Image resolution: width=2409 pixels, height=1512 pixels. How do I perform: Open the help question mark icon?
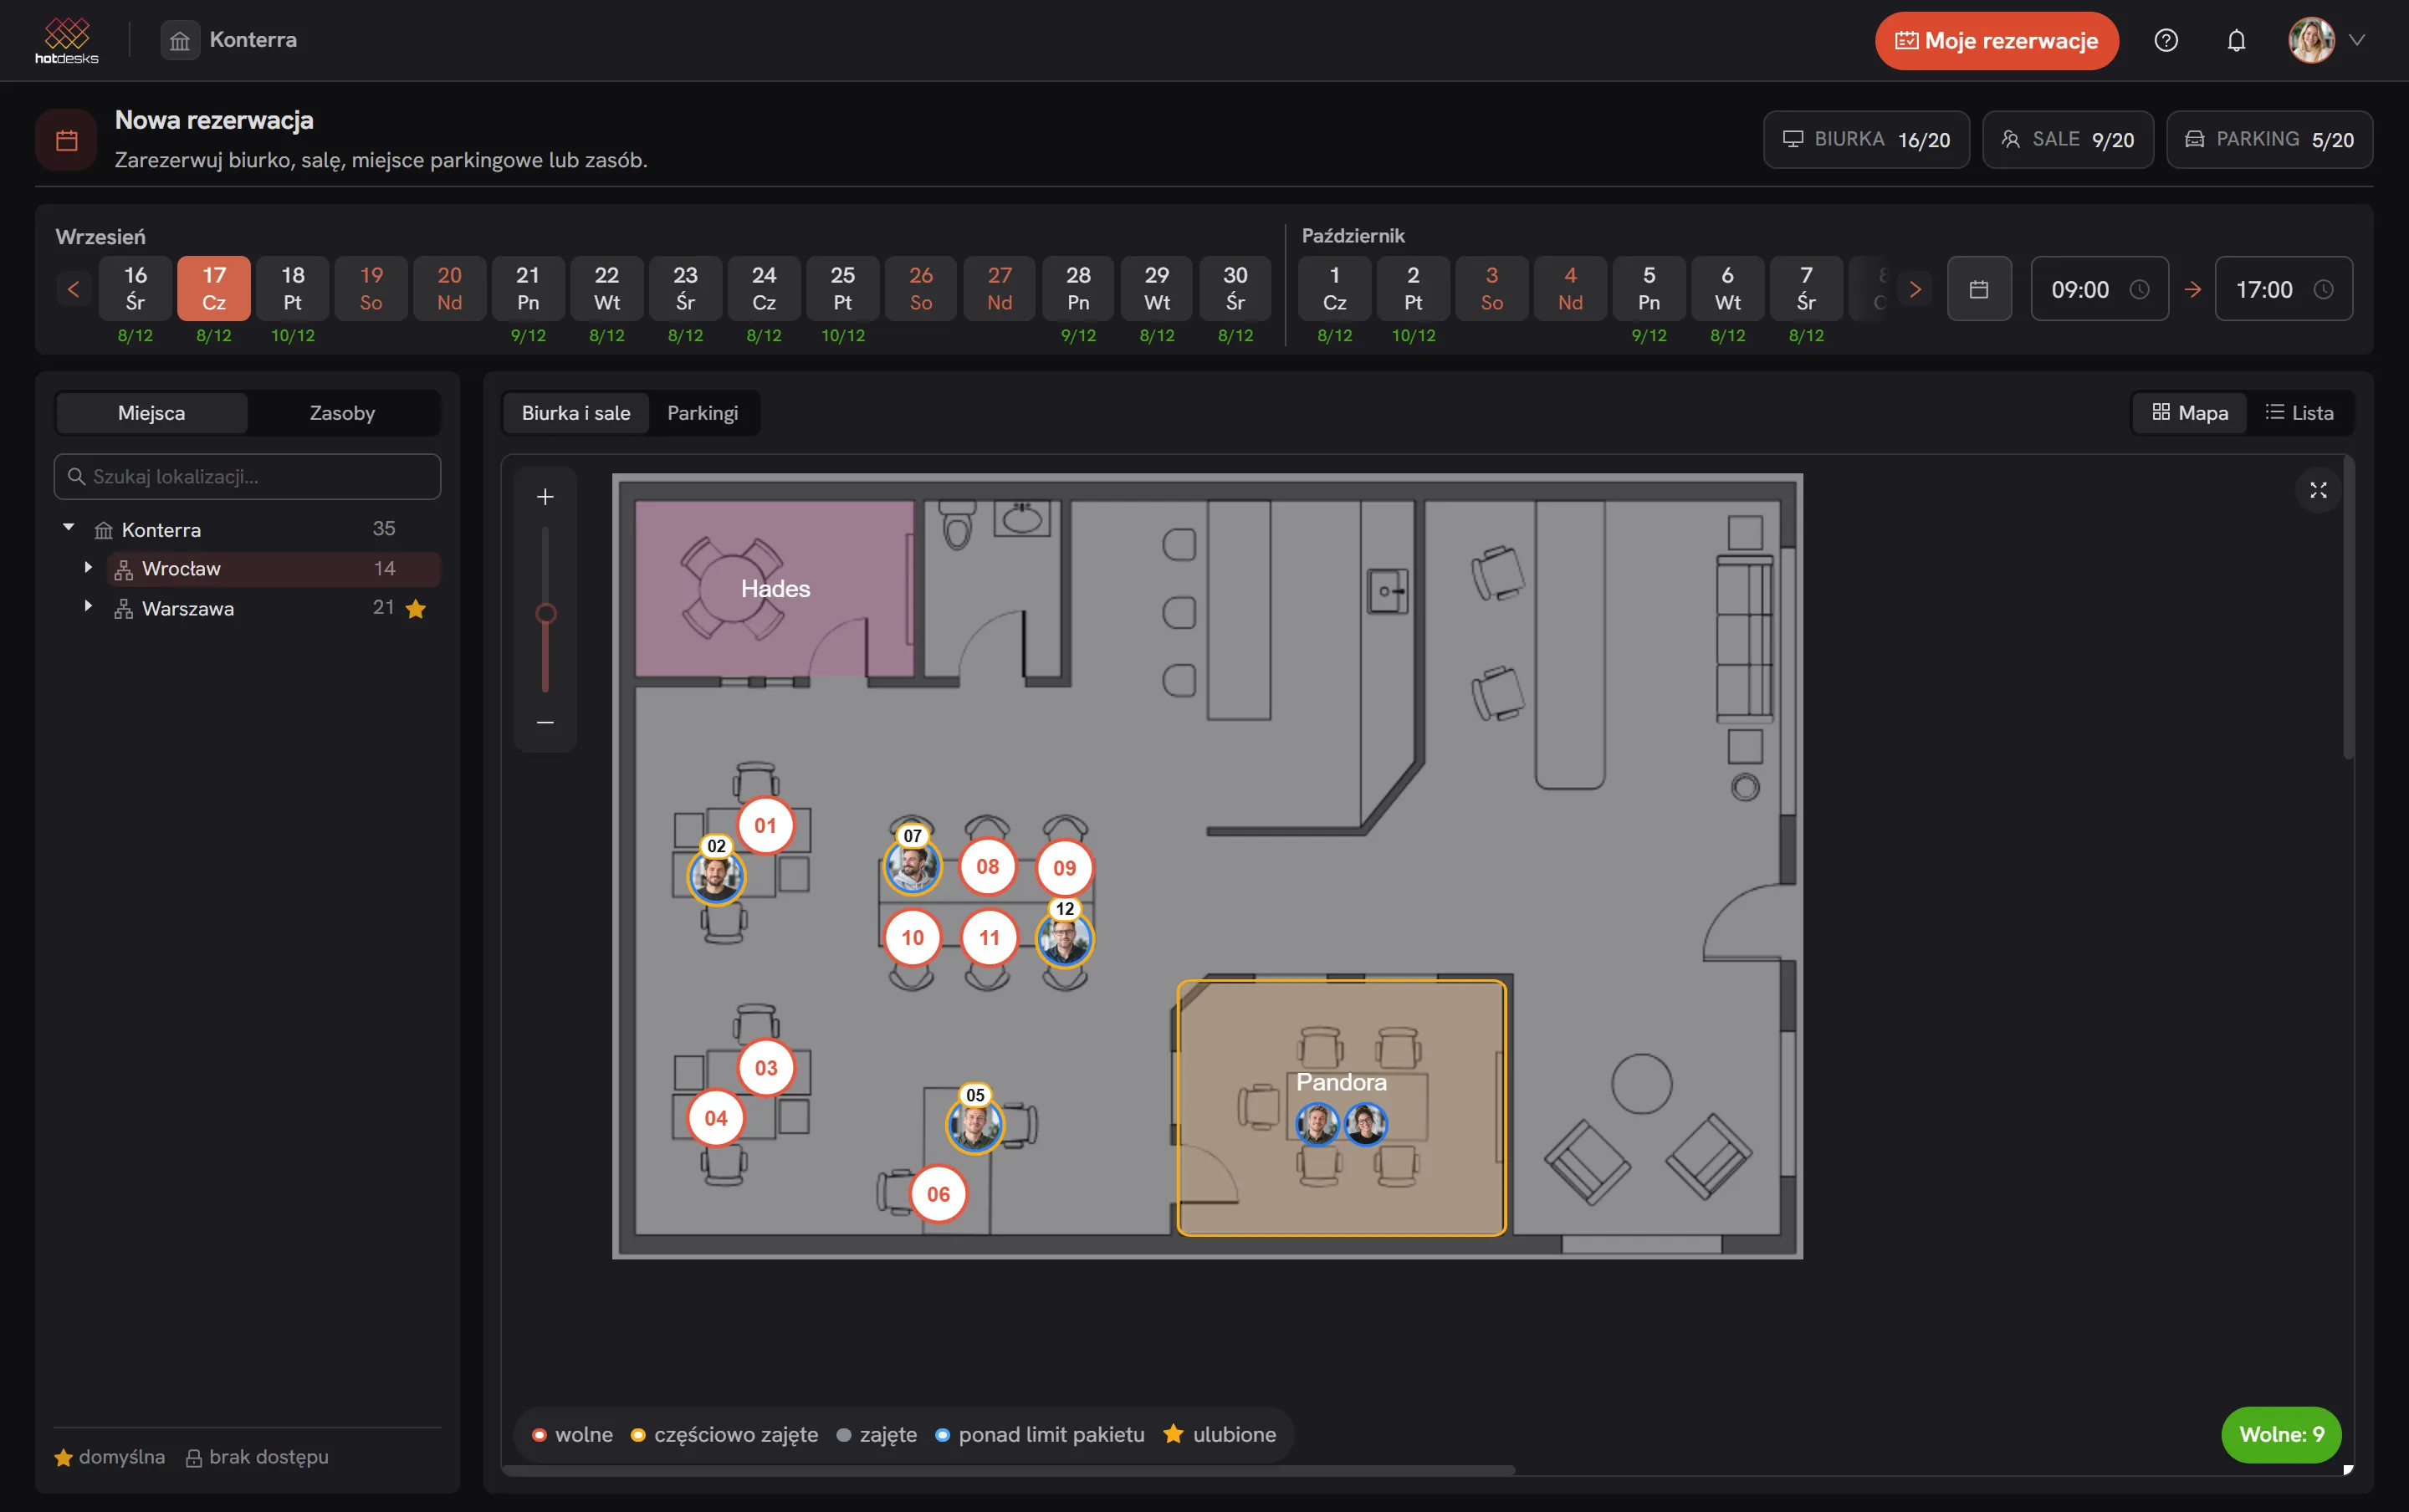(x=2166, y=40)
